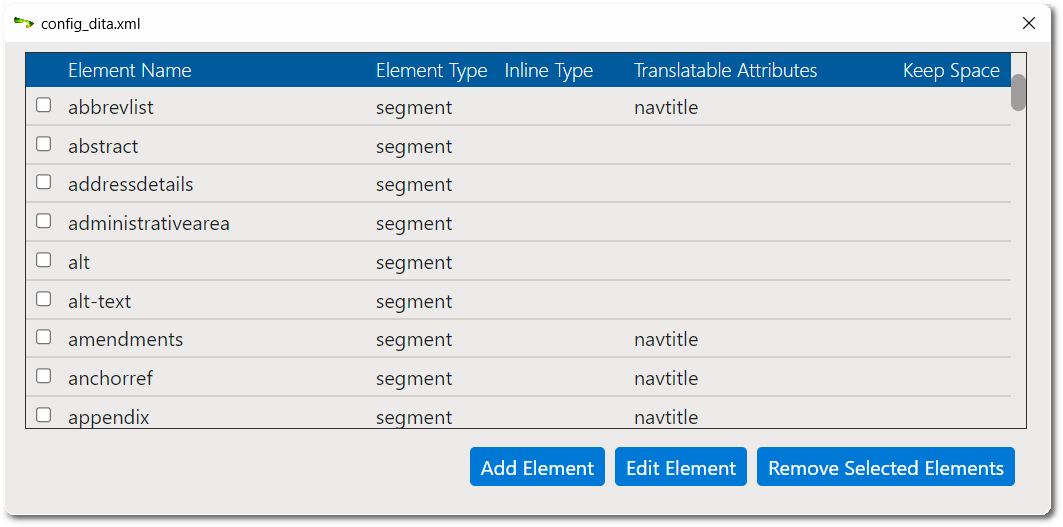Tick the appendix element checkbox
This screenshot has height=527, width=1063.
(43, 414)
